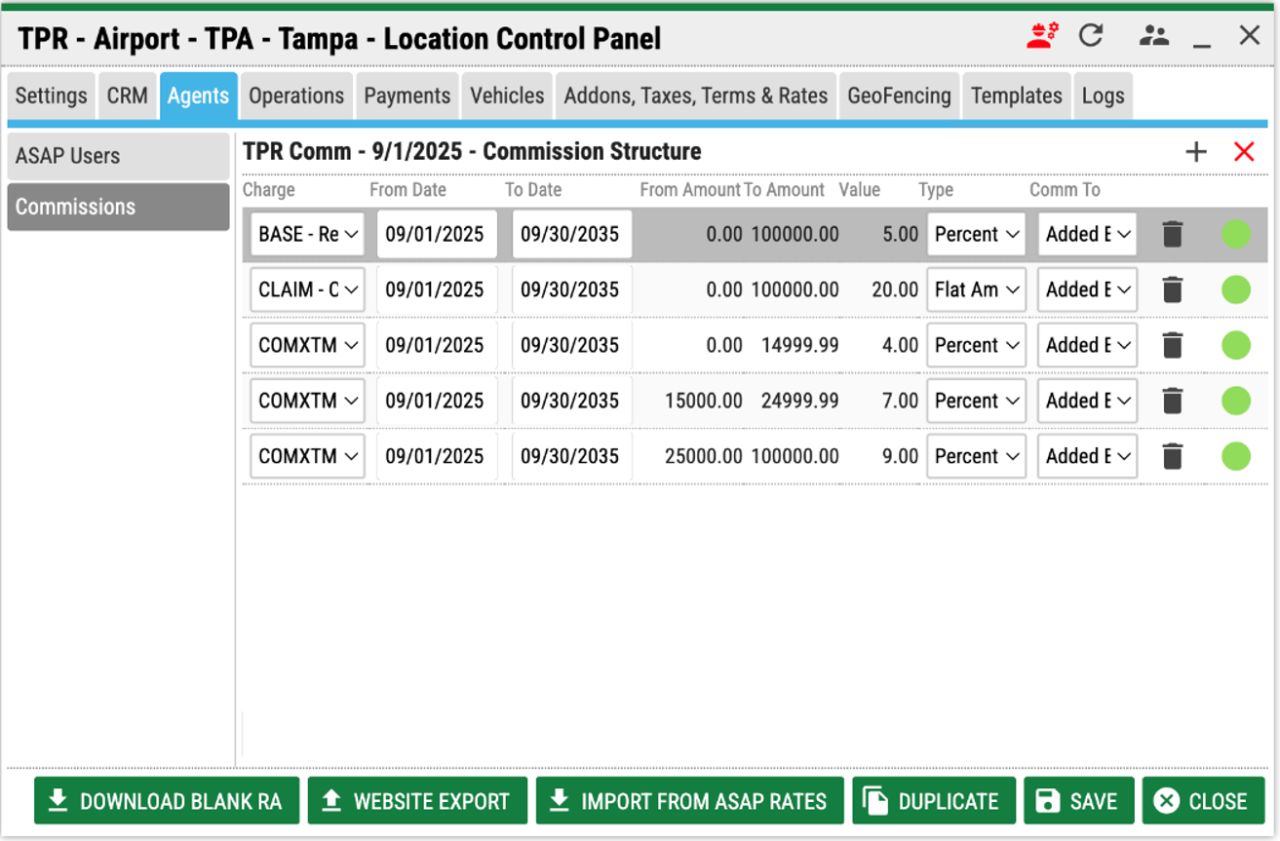The image size is (1280, 841).
Task: Click the red user settings icon
Action: click(x=1043, y=37)
